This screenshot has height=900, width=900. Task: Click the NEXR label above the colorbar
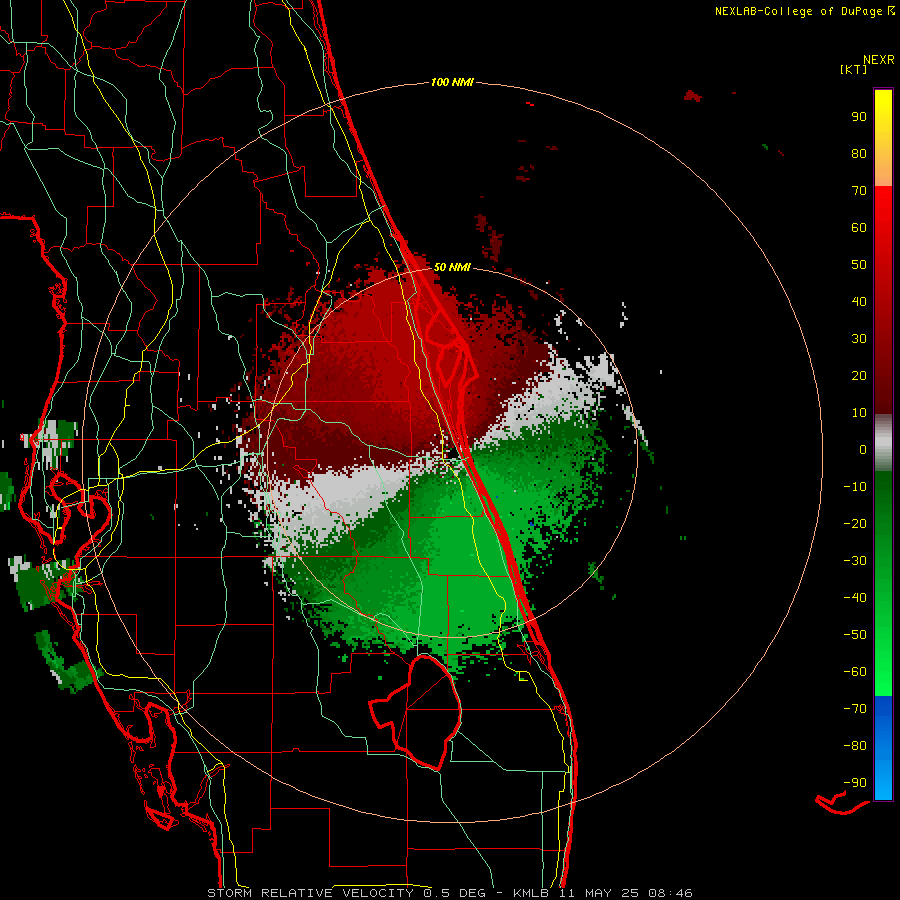(879, 60)
